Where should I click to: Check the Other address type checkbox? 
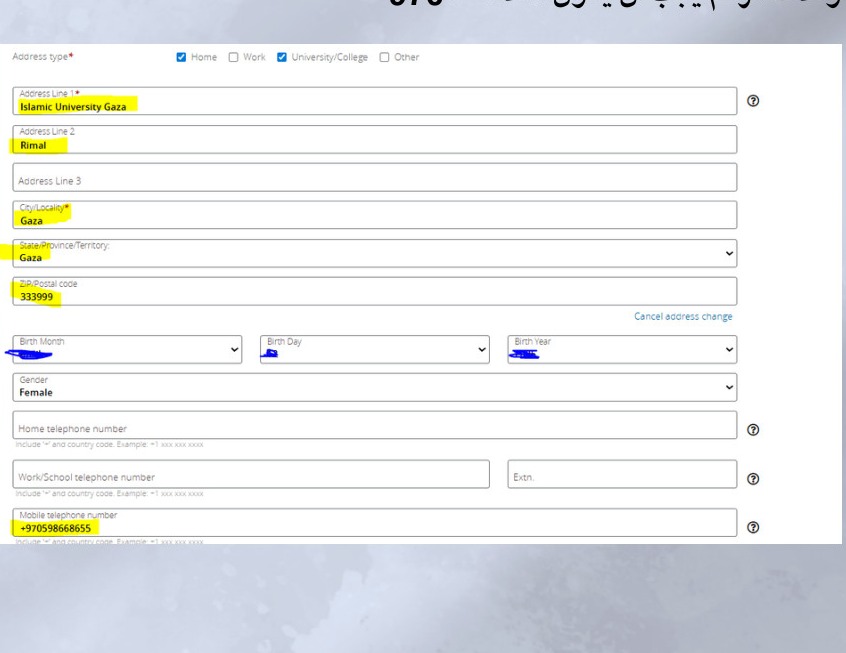(384, 57)
